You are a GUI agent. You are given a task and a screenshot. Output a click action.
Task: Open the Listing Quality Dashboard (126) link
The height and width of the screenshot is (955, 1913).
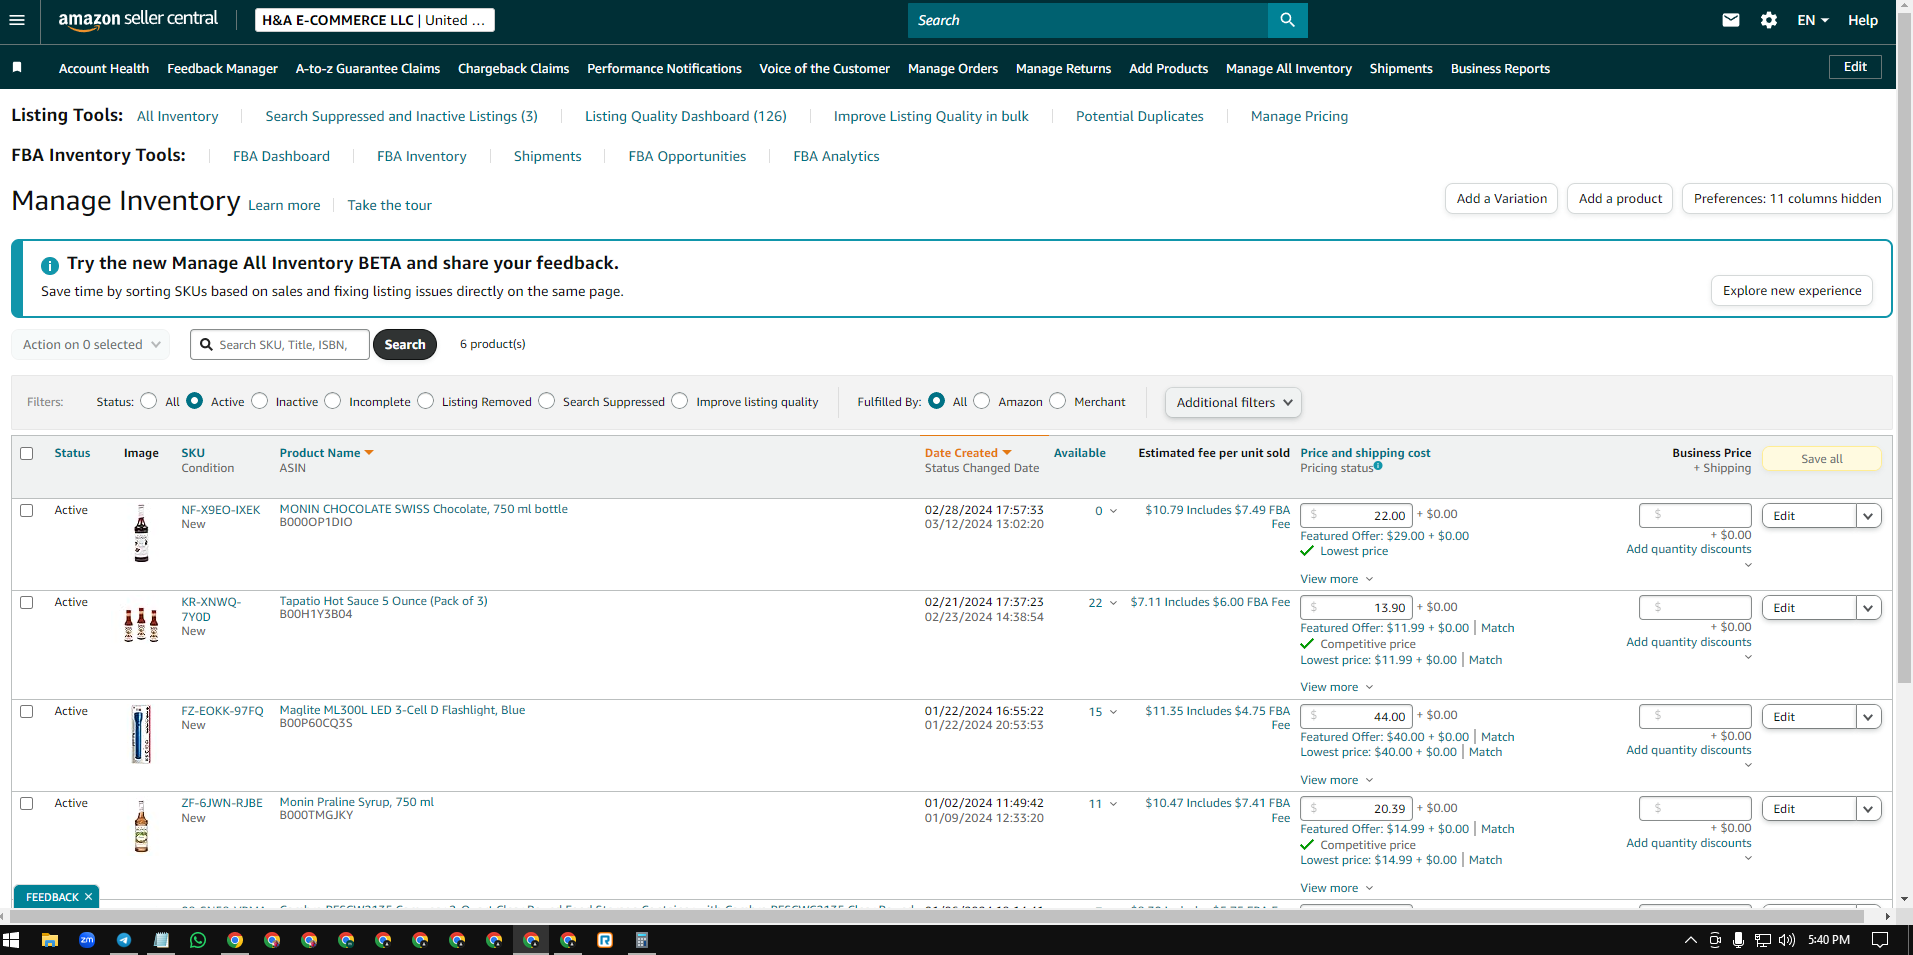(685, 116)
